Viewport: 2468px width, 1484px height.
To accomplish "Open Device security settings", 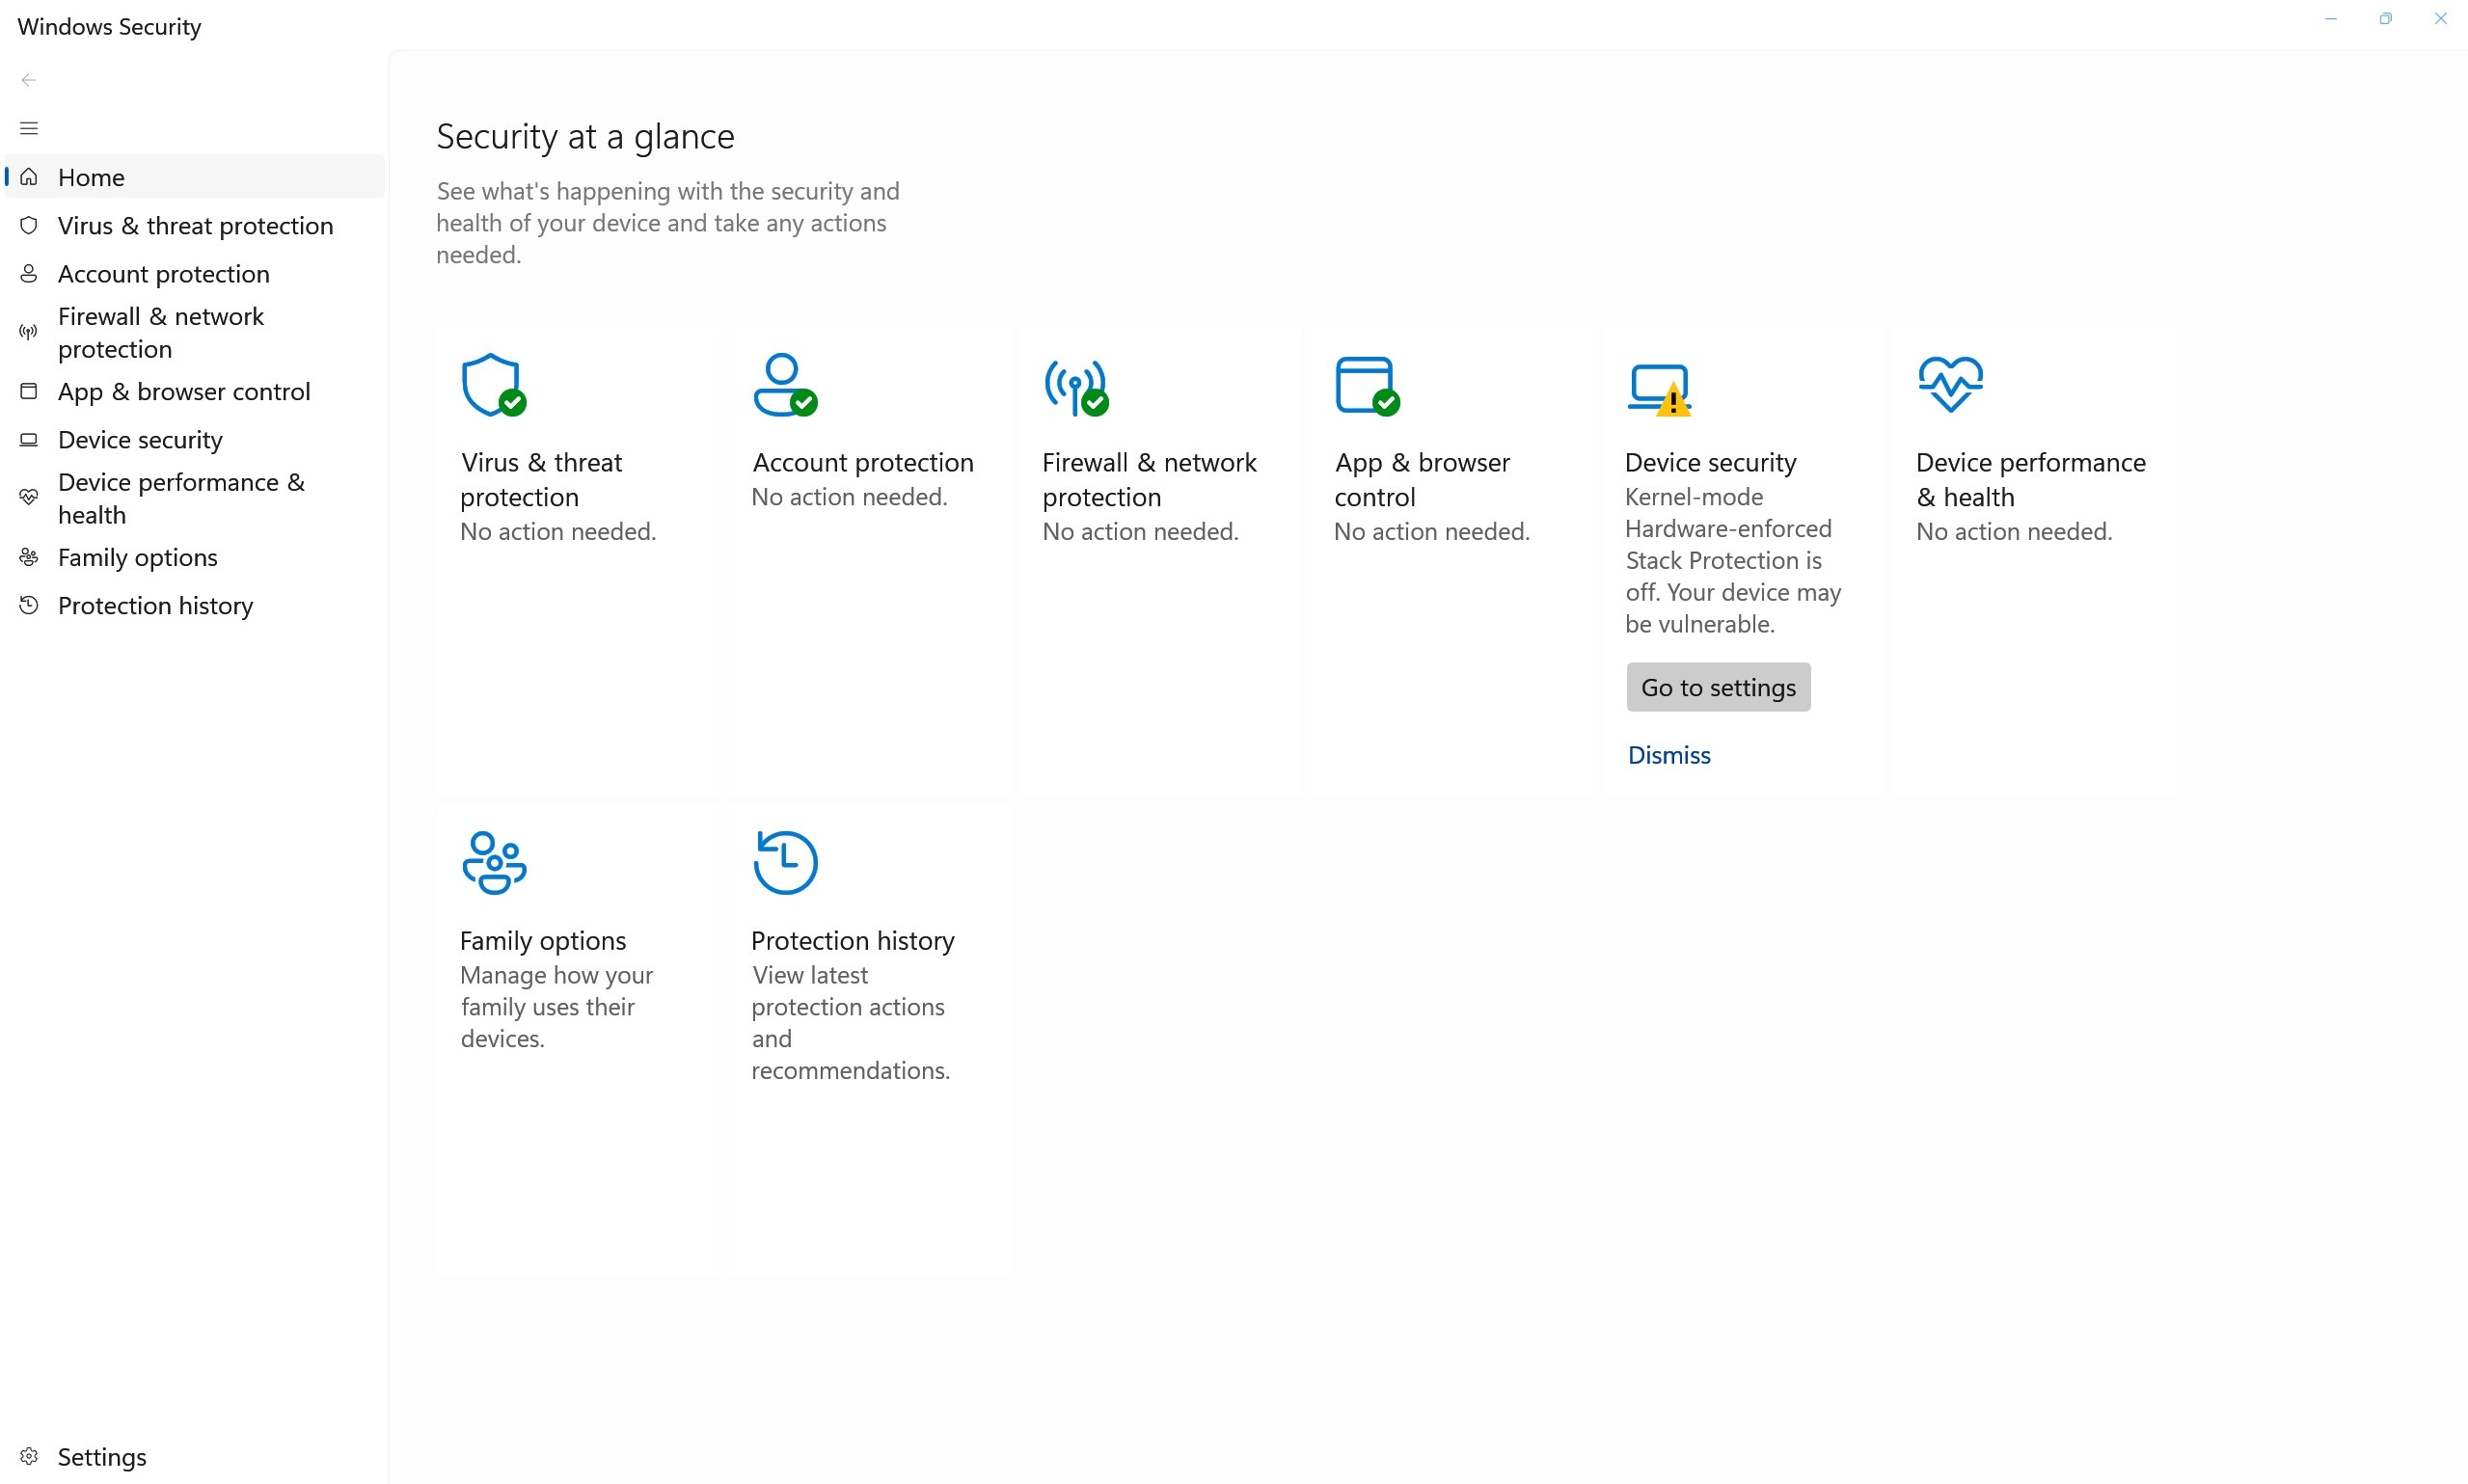I will tap(1719, 688).
